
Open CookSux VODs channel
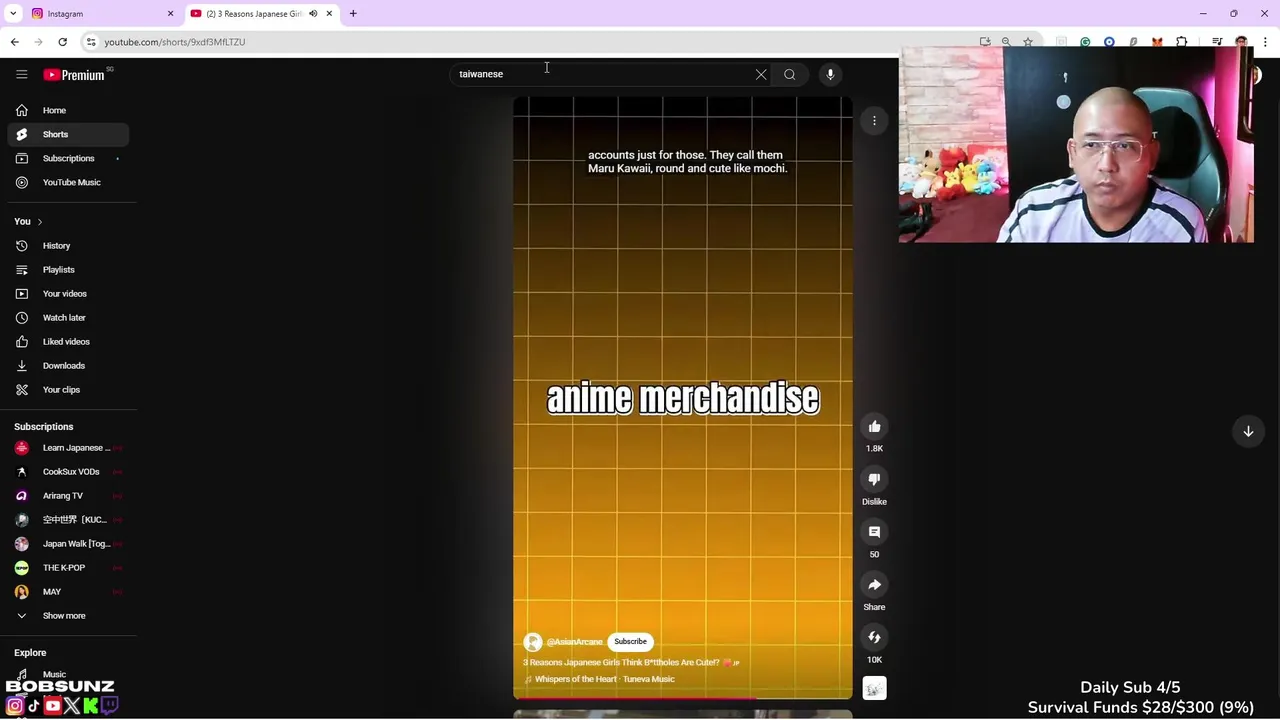[x=68, y=471]
